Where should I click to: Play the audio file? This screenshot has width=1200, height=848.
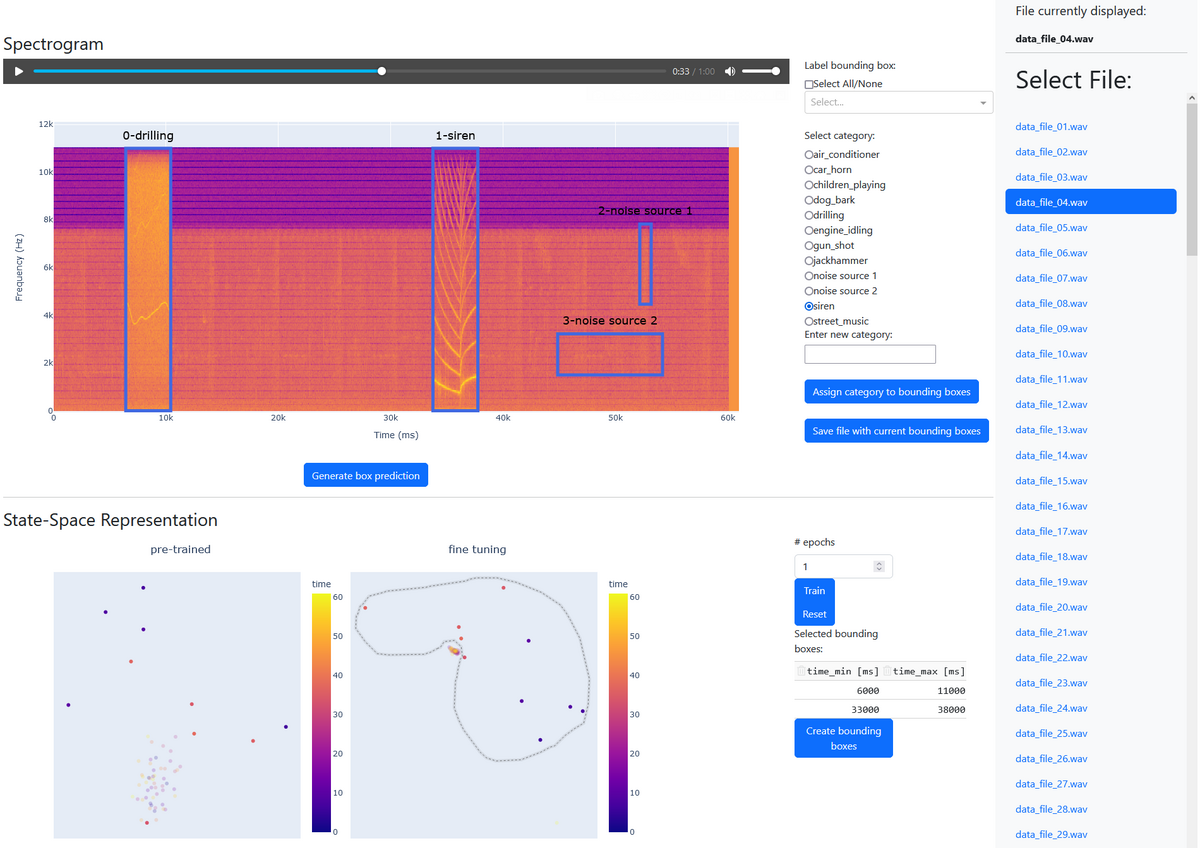[x=18, y=71]
